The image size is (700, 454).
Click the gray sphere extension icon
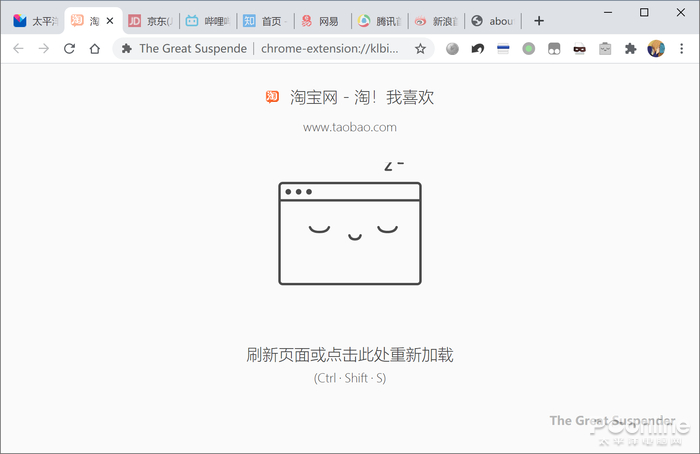(452, 48)
